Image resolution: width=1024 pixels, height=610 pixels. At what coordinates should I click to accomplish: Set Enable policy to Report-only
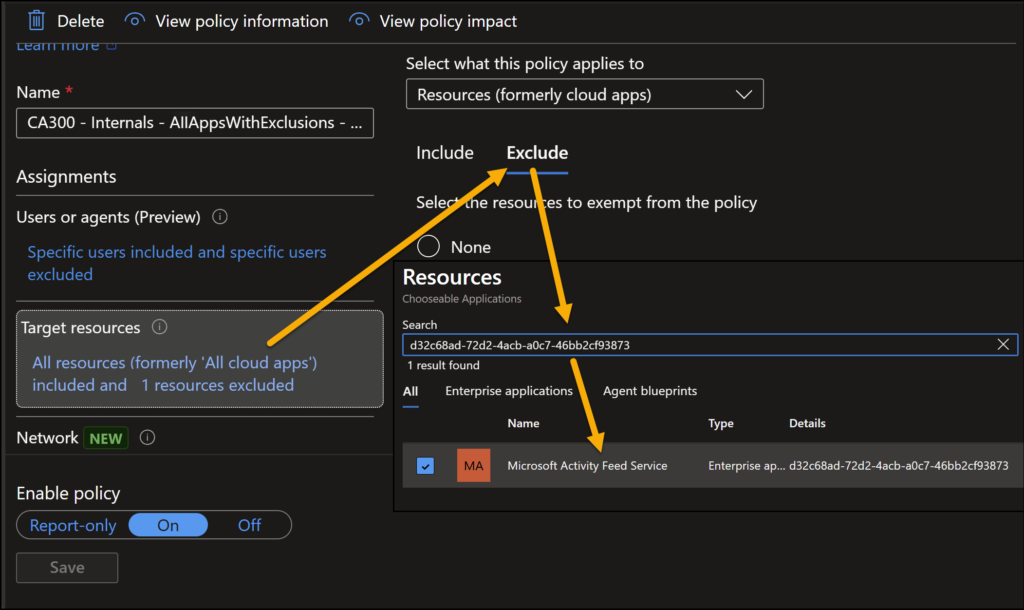(x=73, y=525)
